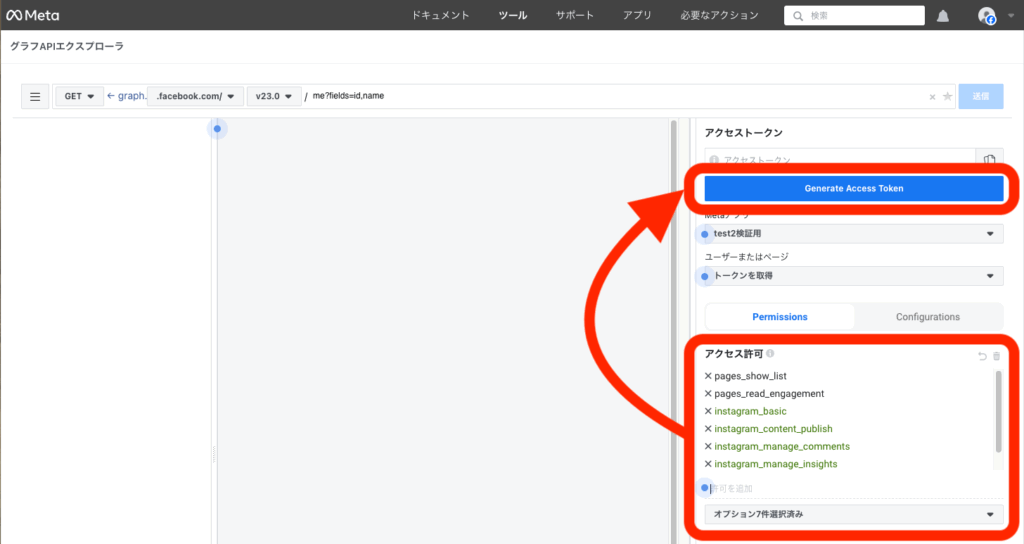The height and width of the screenshot is (544, 1024).
Task: Switch to the Permissions tab
Action: point(780,317)
